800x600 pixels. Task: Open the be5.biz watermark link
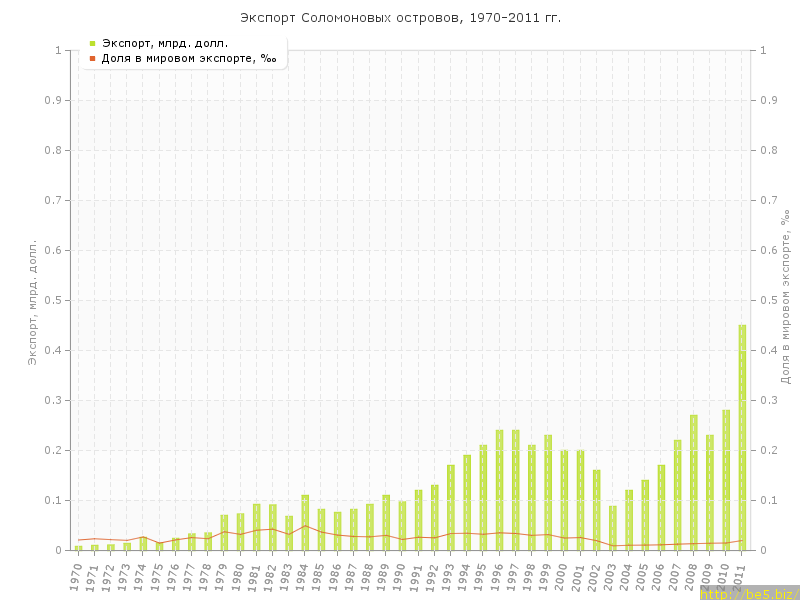click(748, 593)
